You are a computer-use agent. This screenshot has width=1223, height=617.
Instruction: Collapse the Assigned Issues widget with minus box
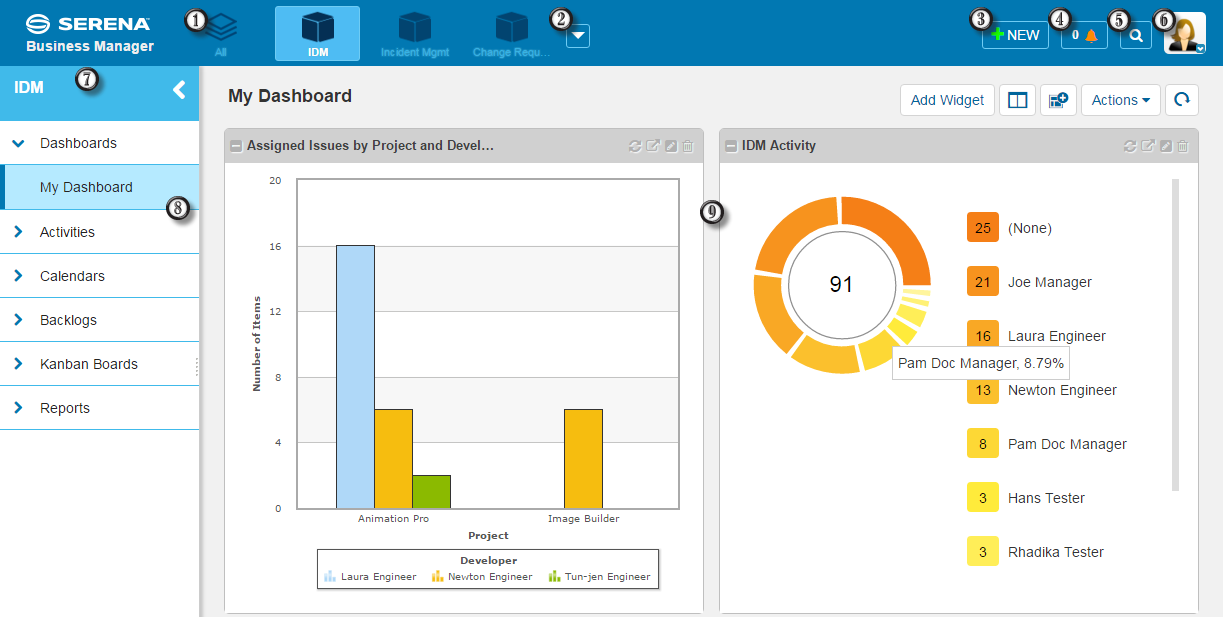236,146
